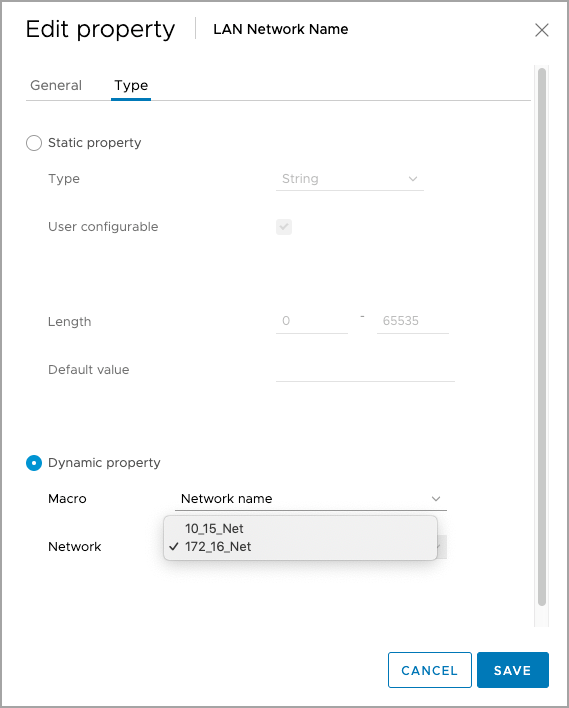Click the LAN Network Name title text
This screenshot has width=569, height=708.
[x=280, y=29]
